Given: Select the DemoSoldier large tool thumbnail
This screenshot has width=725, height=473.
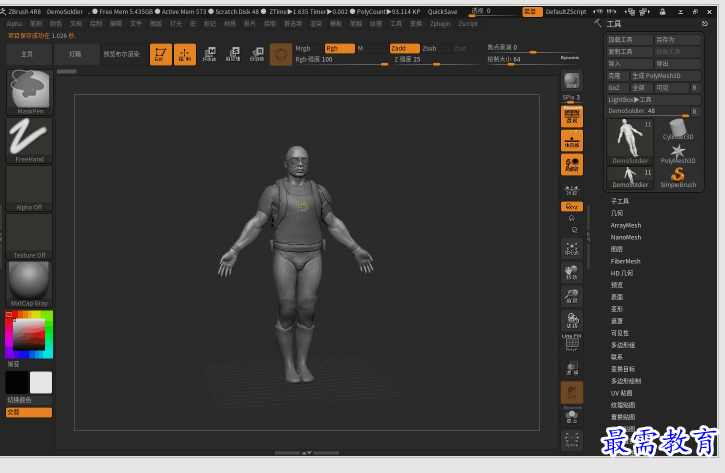Looking at the screenshot, I should (x=630, y=141).
